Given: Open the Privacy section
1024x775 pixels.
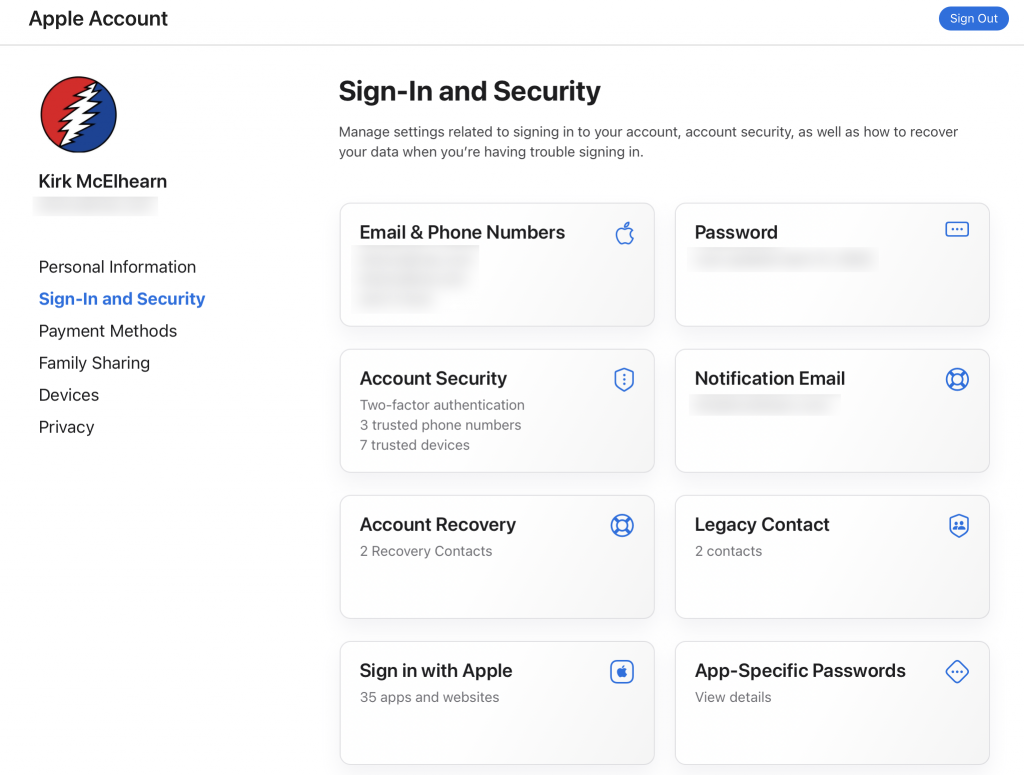Looking at the screenshot, I should click(x=66, y=427).
